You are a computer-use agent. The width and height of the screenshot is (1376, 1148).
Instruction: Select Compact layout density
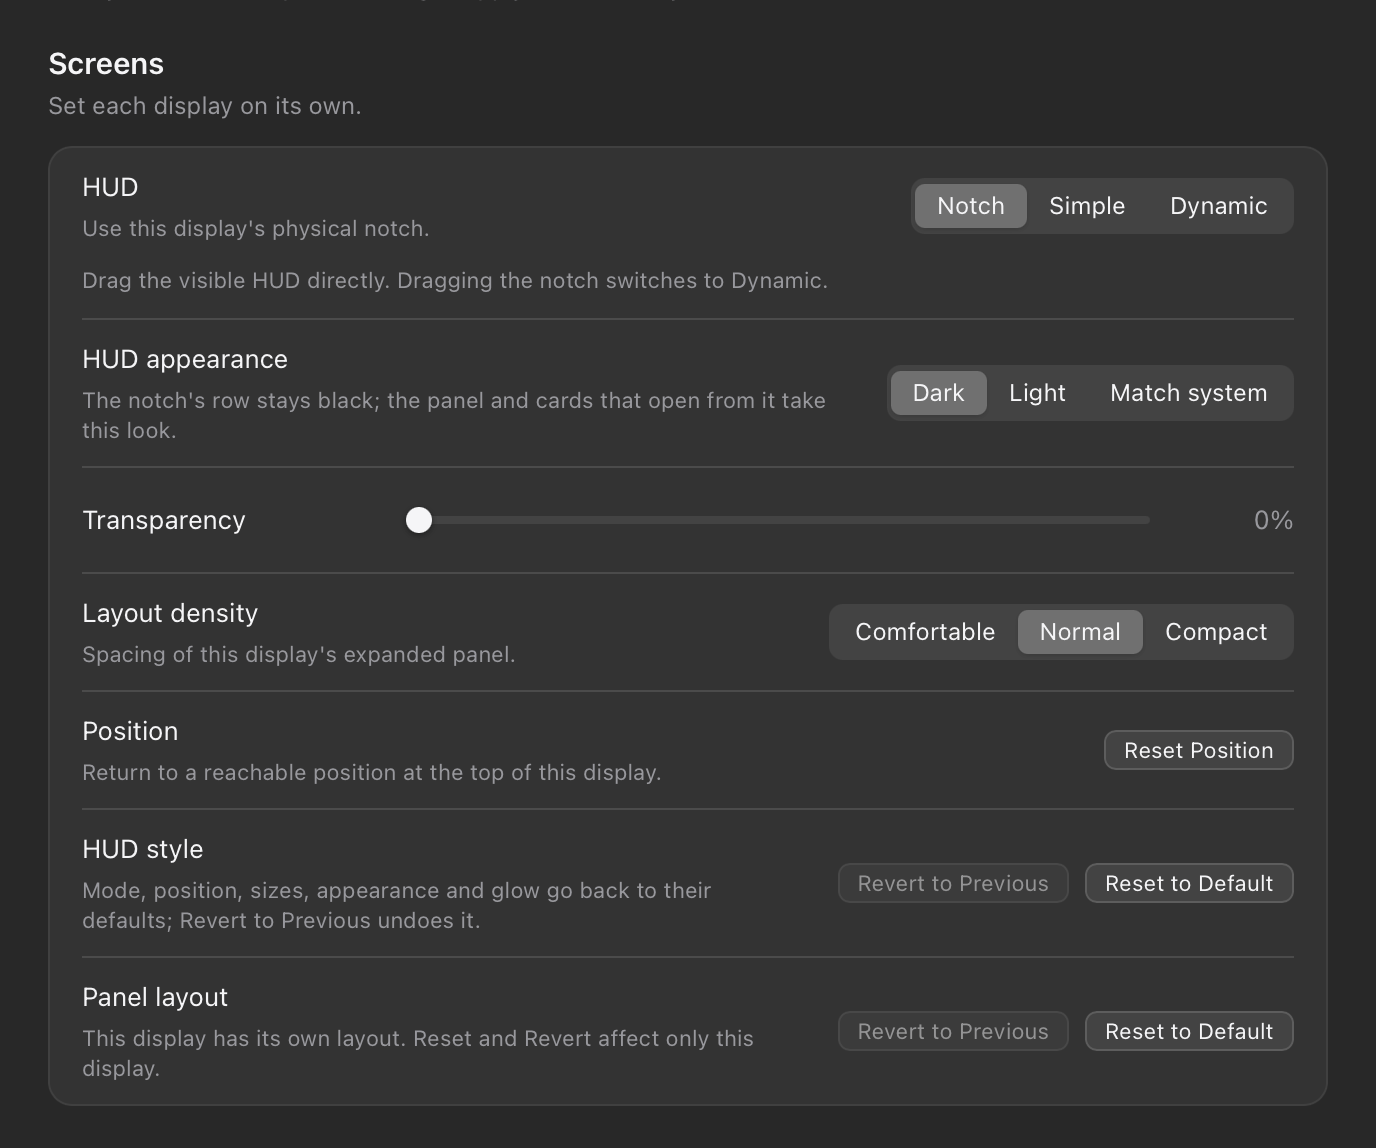tap(1216, 632)
